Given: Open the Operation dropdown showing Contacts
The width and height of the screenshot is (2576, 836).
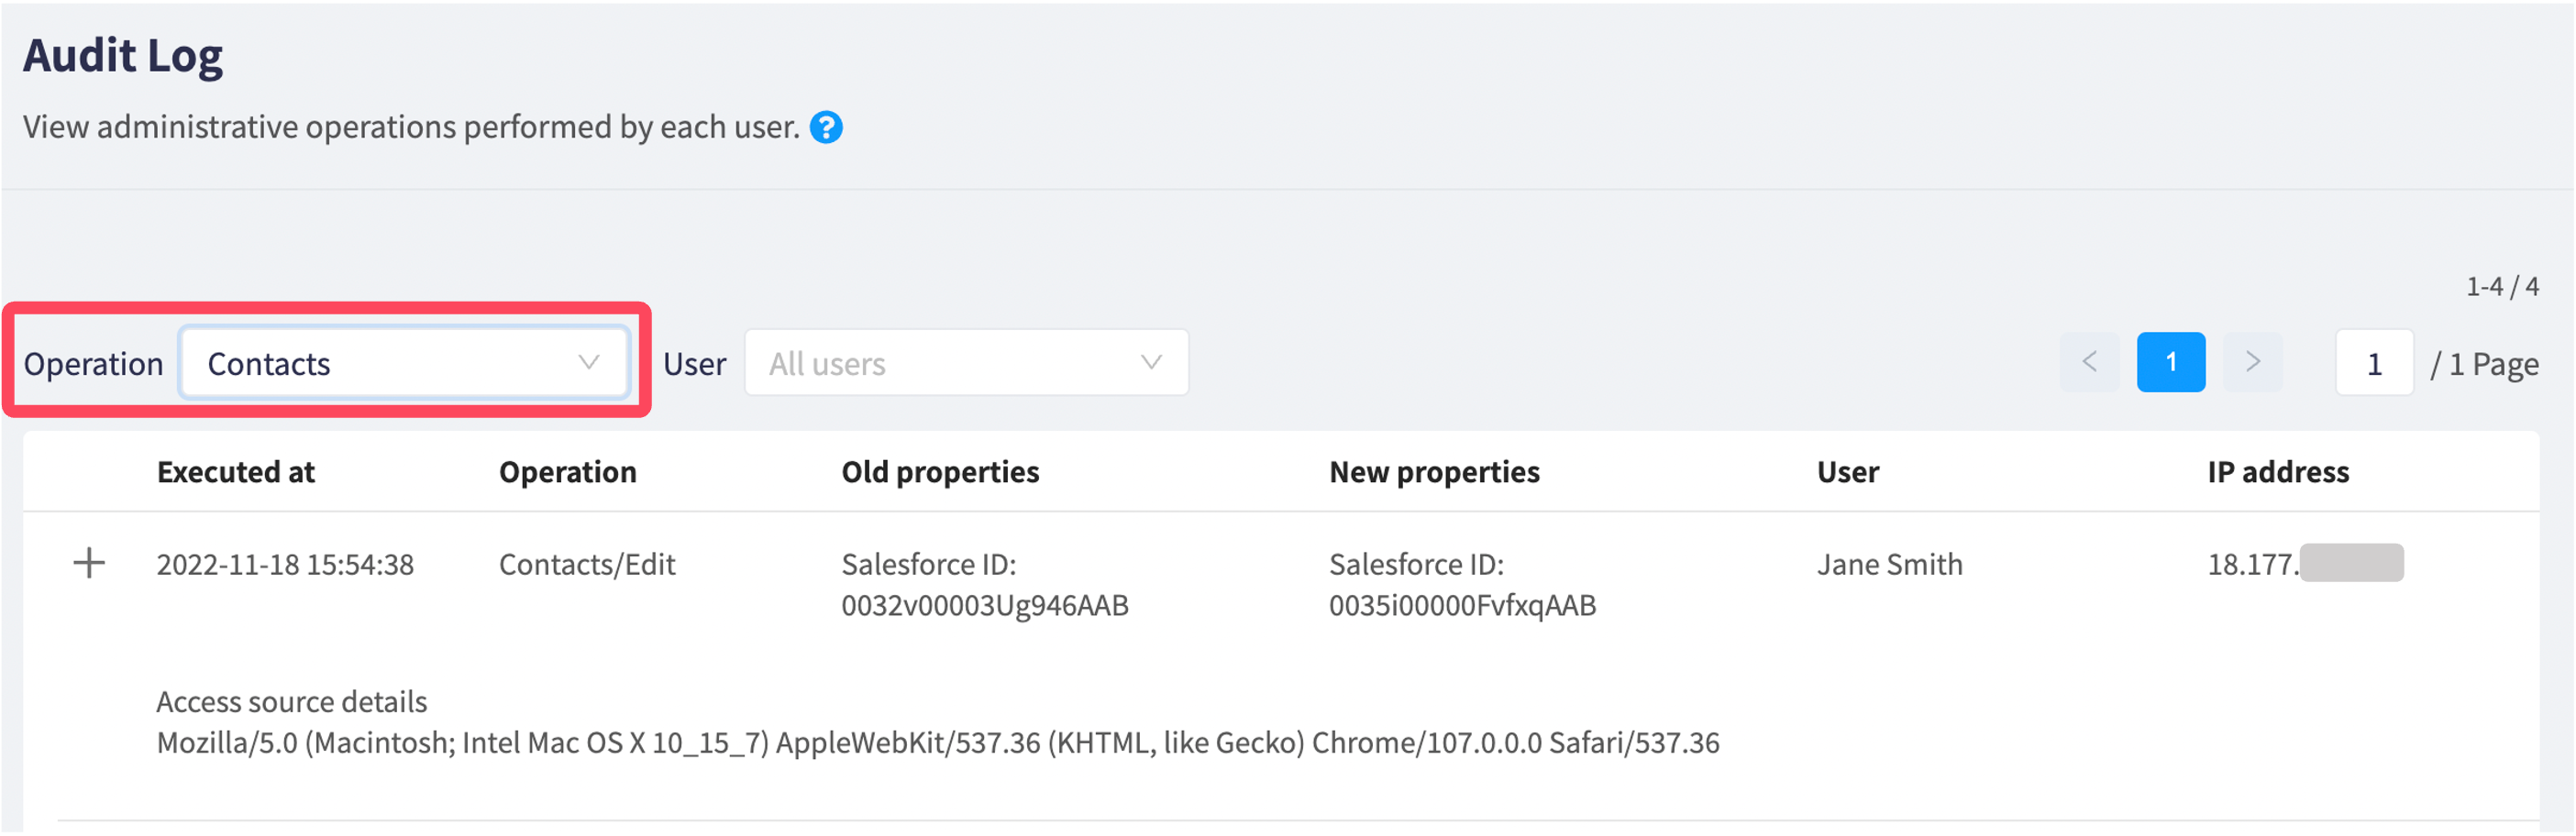Looking at the screenshot, I should coord(404,363).
